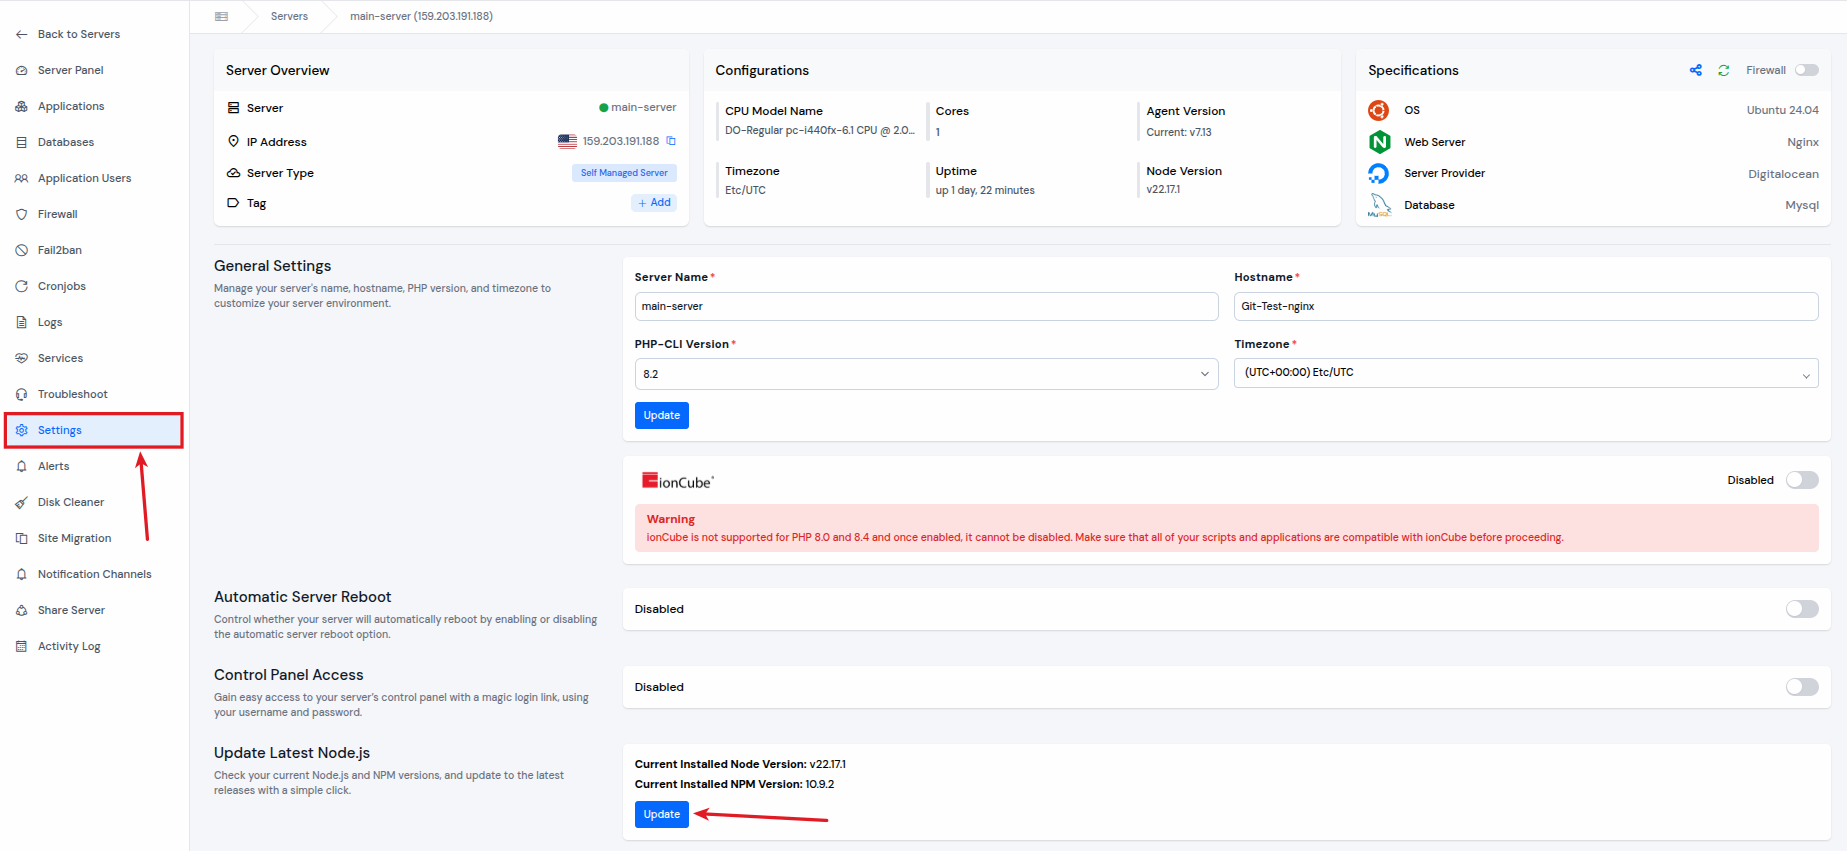Enable the ionCube toggle

(1802, 480)
